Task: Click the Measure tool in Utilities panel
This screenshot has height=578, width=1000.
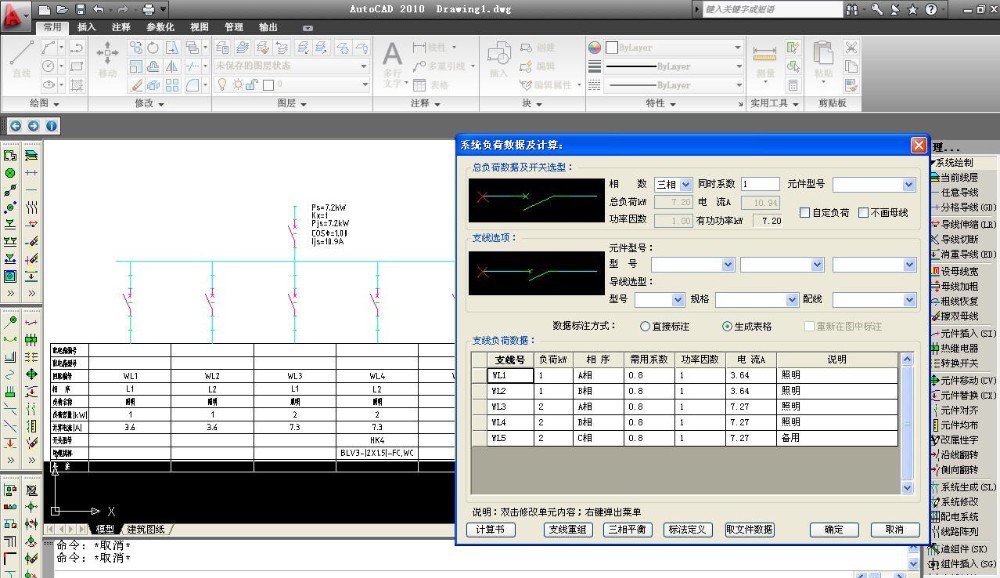Action: [x=764, y=61]
